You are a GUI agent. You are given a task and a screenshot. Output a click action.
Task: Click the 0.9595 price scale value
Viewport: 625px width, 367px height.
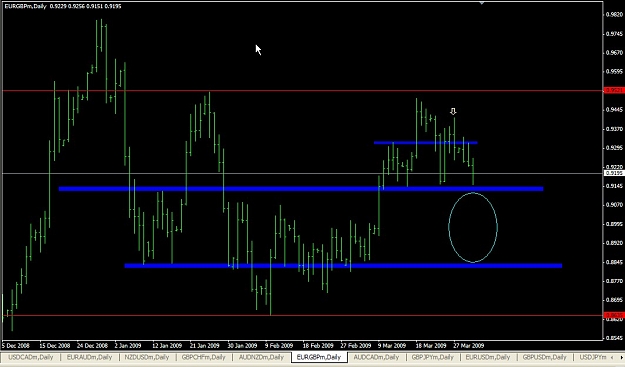(614, 72)
